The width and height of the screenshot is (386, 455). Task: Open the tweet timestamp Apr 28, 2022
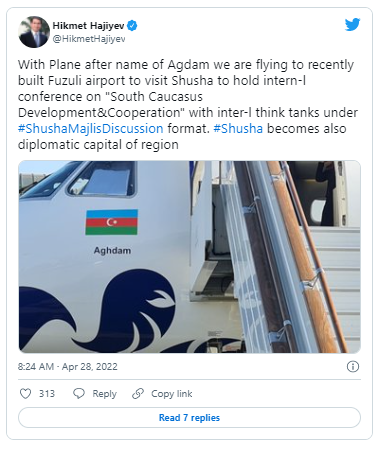[68, 367]
